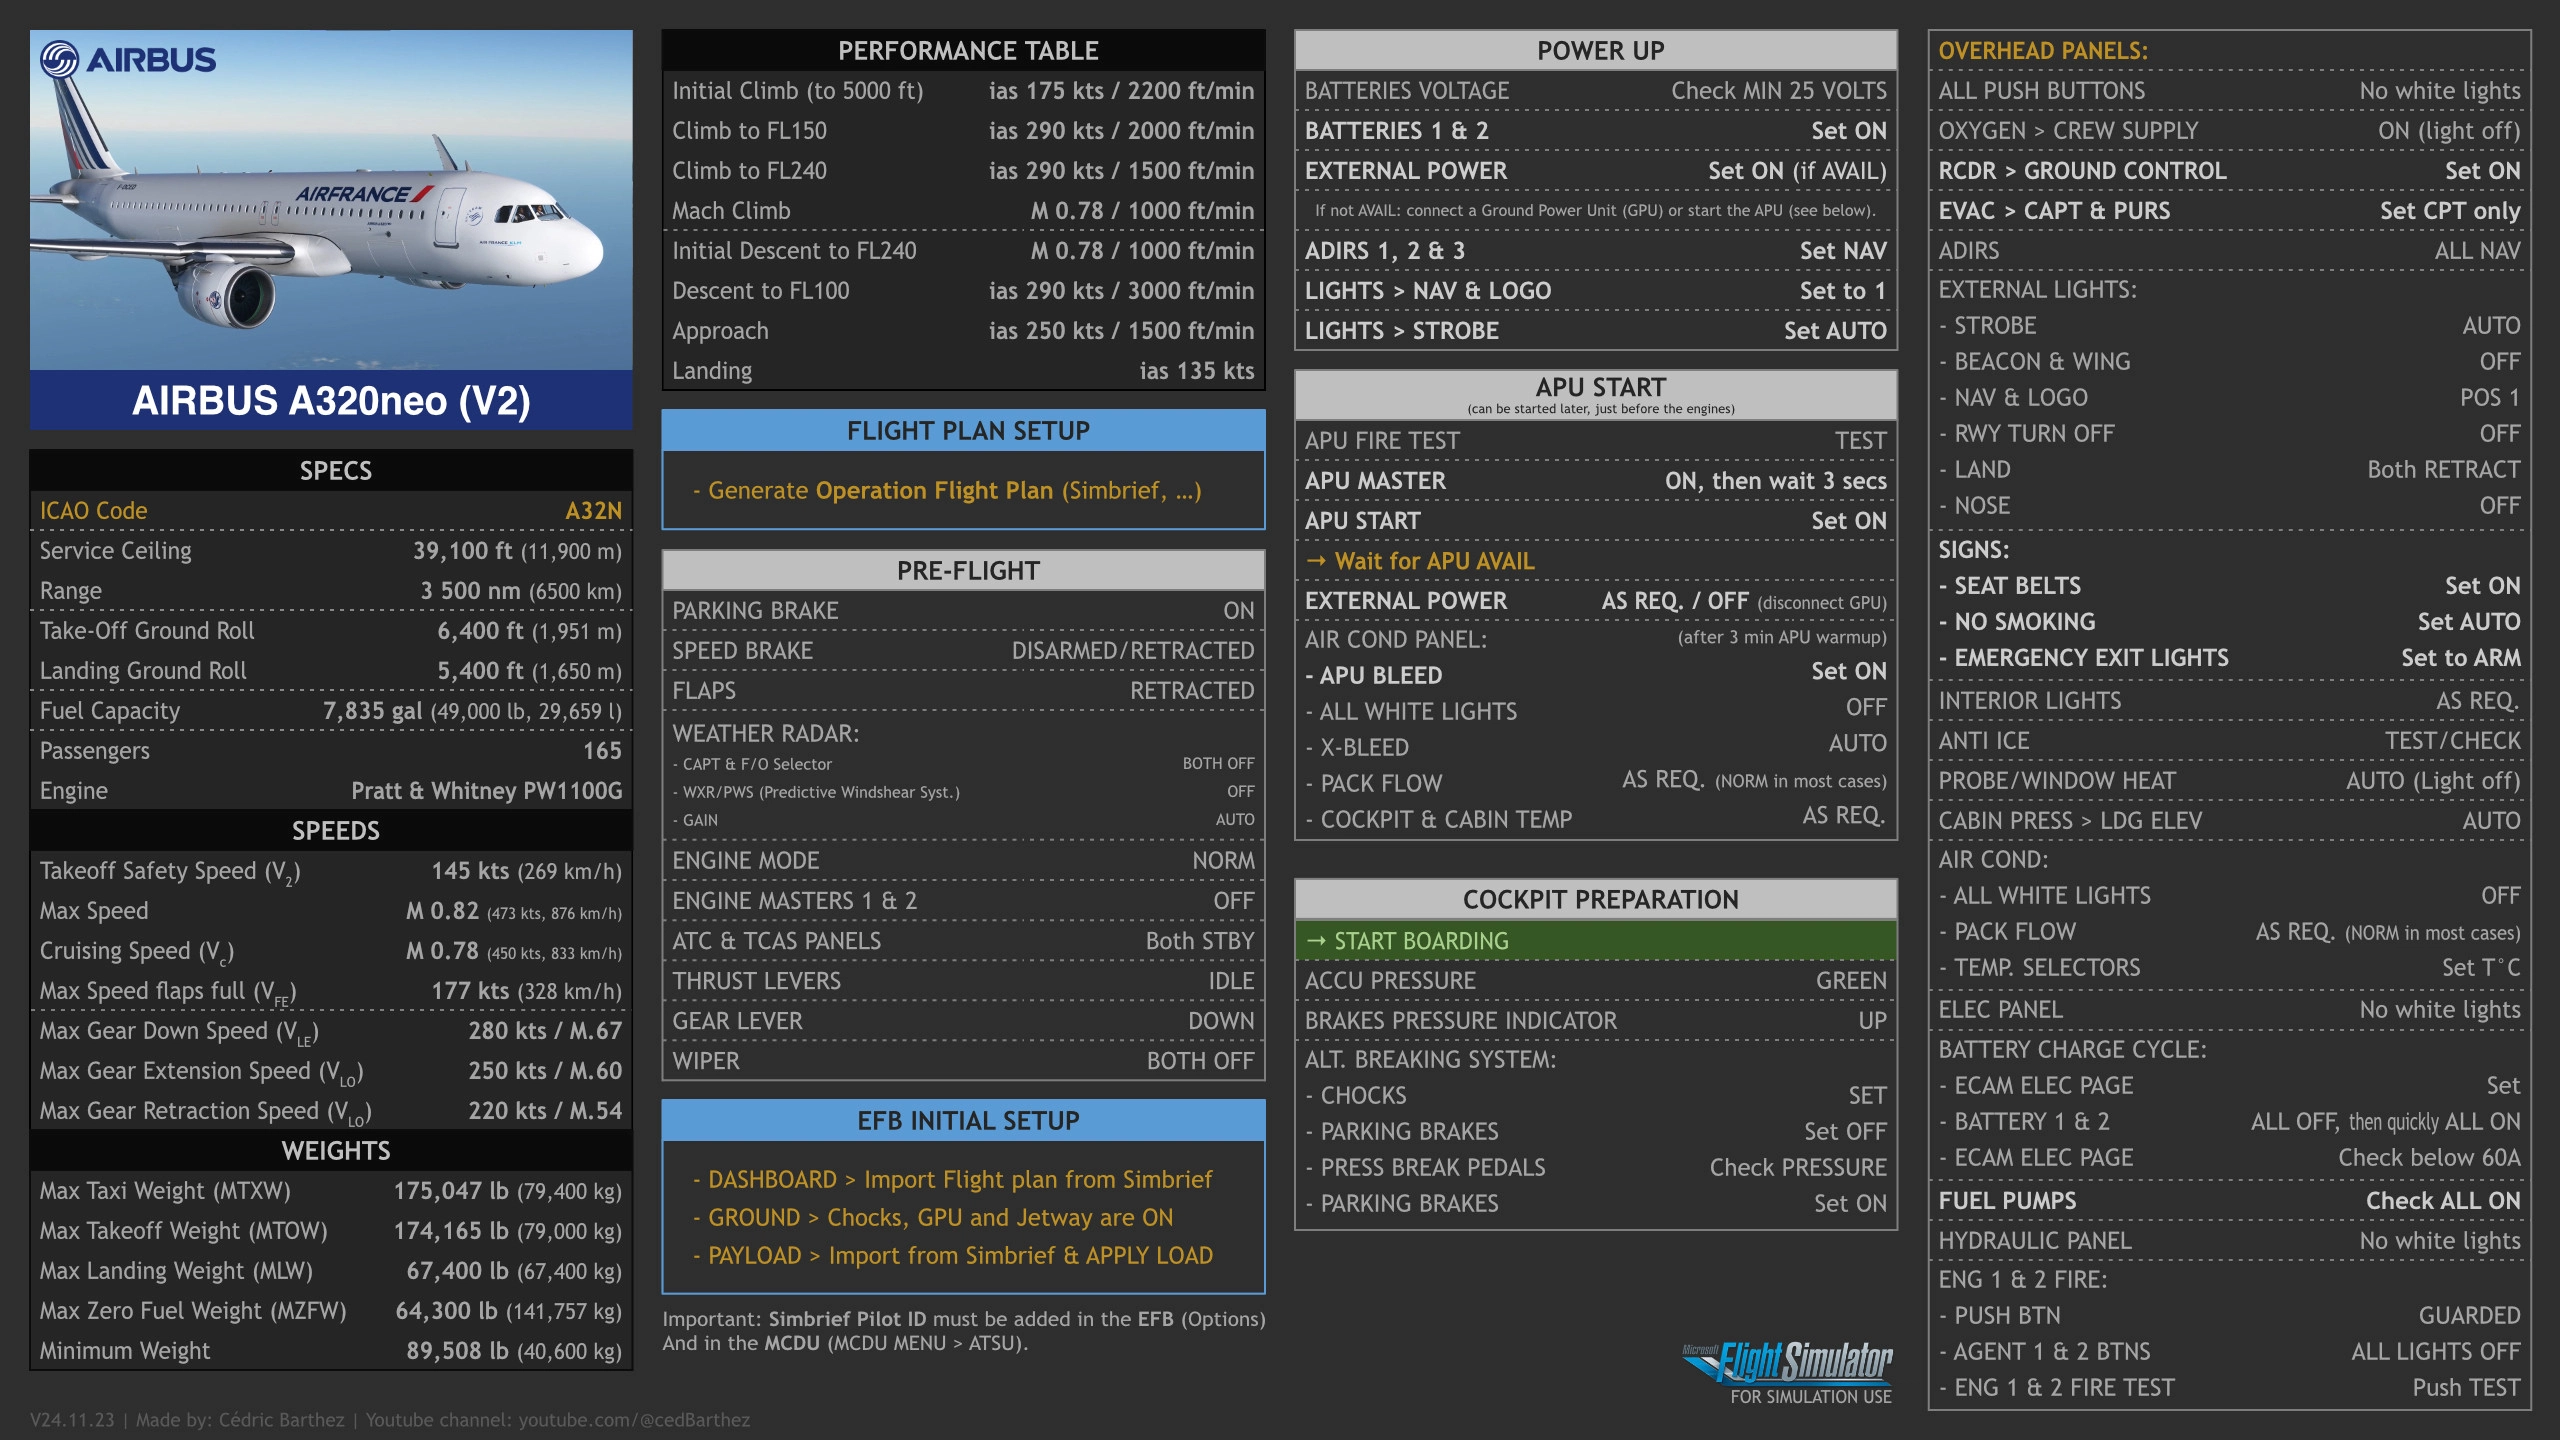Select the SPEEDS section header

(x=331, y=830)
